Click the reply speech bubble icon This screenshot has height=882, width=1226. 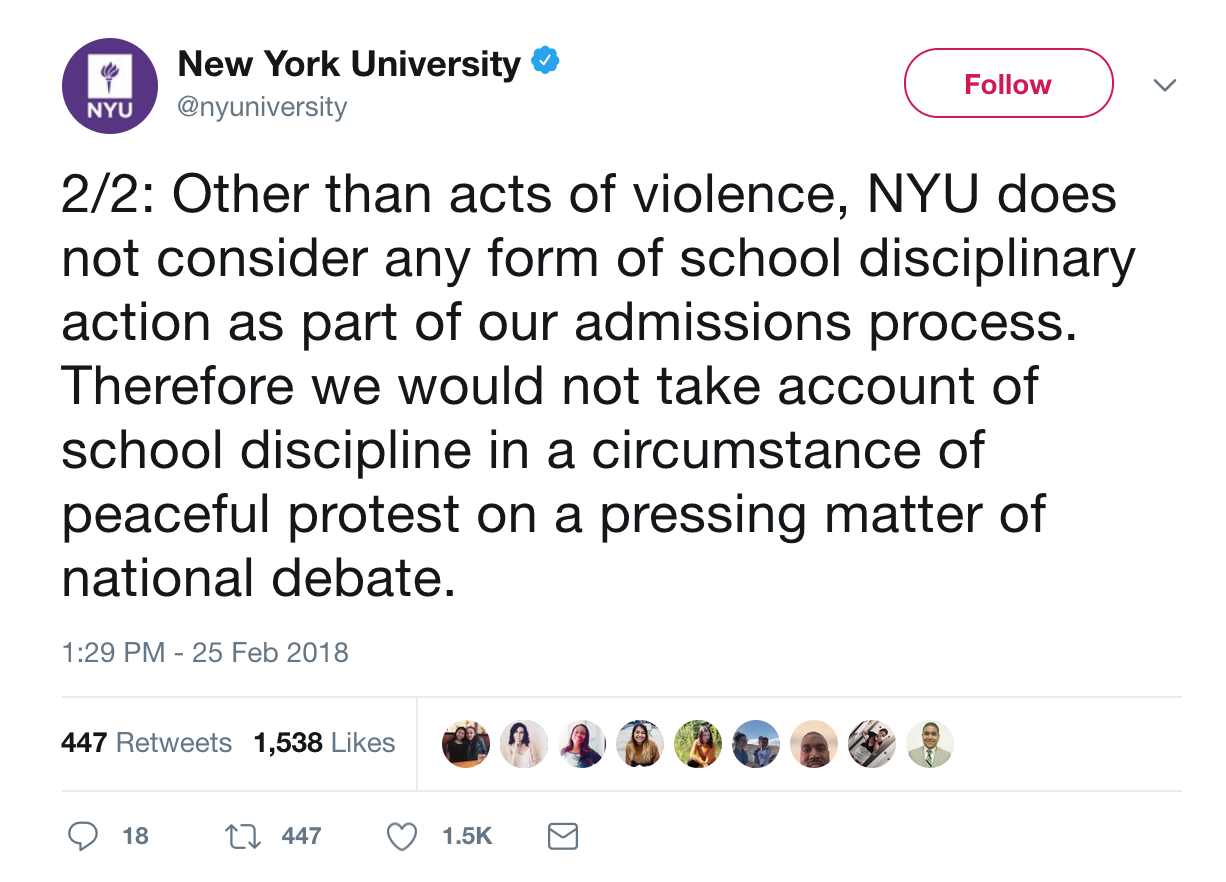[84, 836]
